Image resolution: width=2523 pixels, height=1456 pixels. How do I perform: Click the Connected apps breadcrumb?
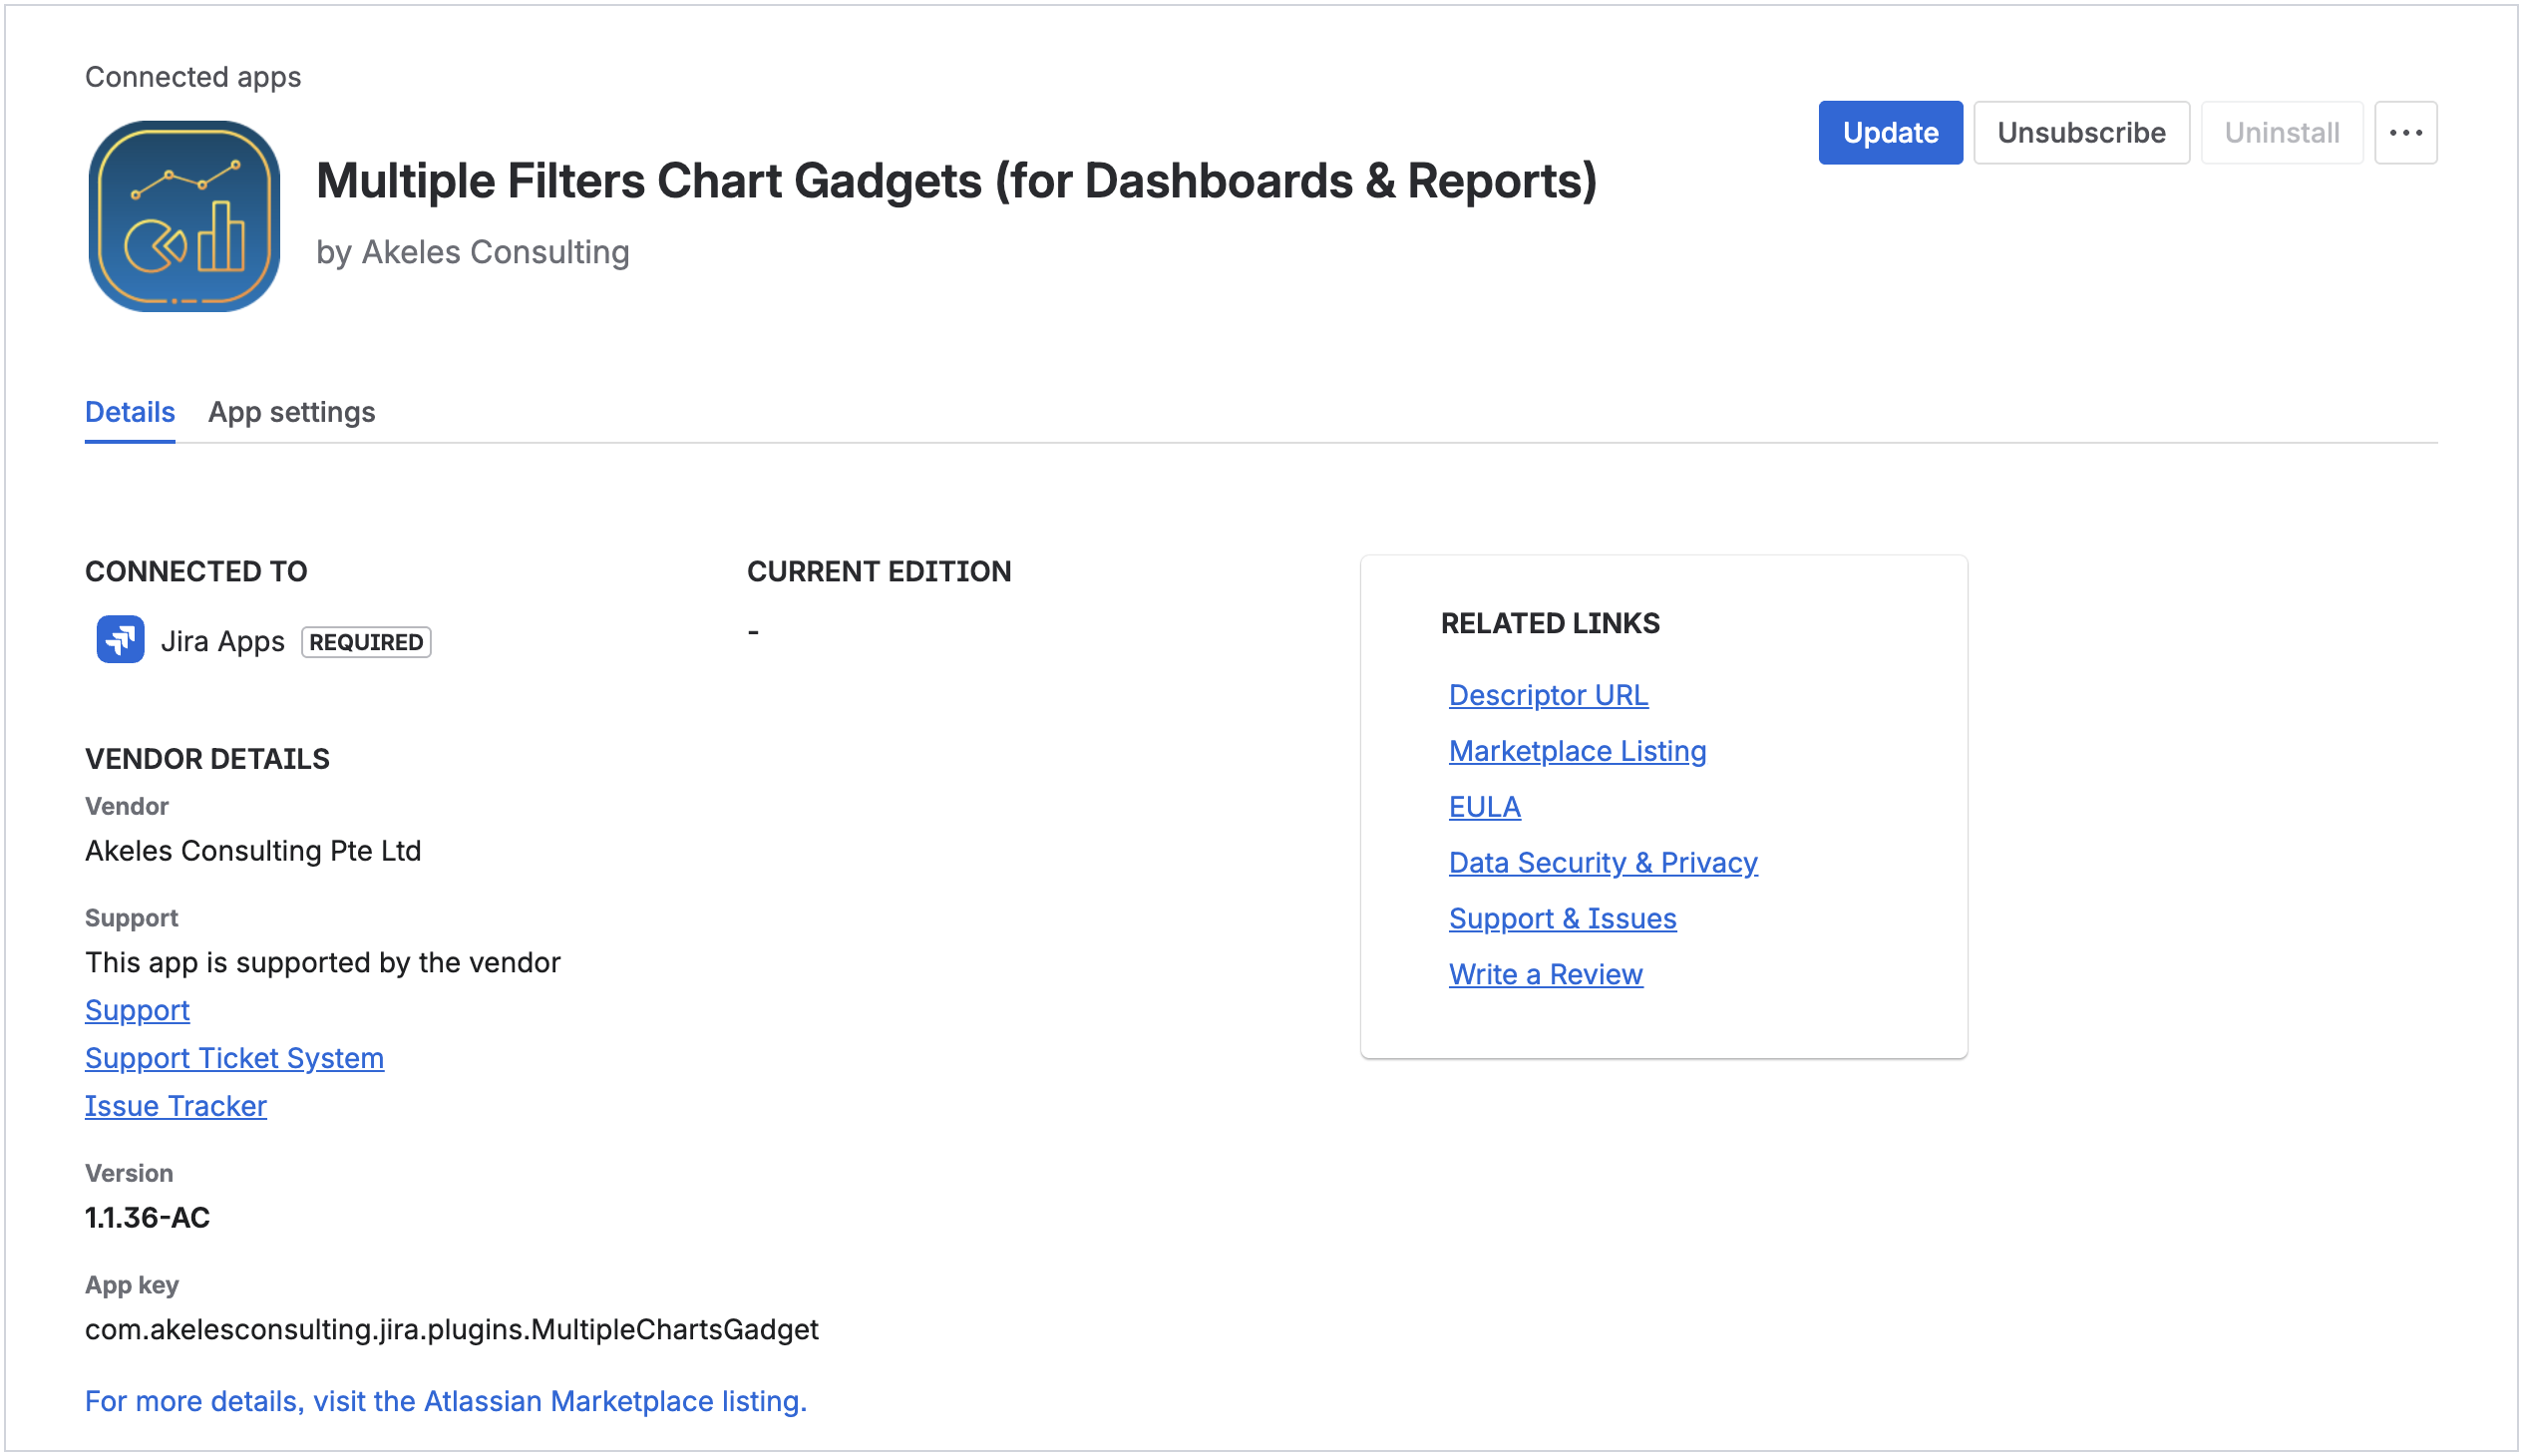coord(193,77)
